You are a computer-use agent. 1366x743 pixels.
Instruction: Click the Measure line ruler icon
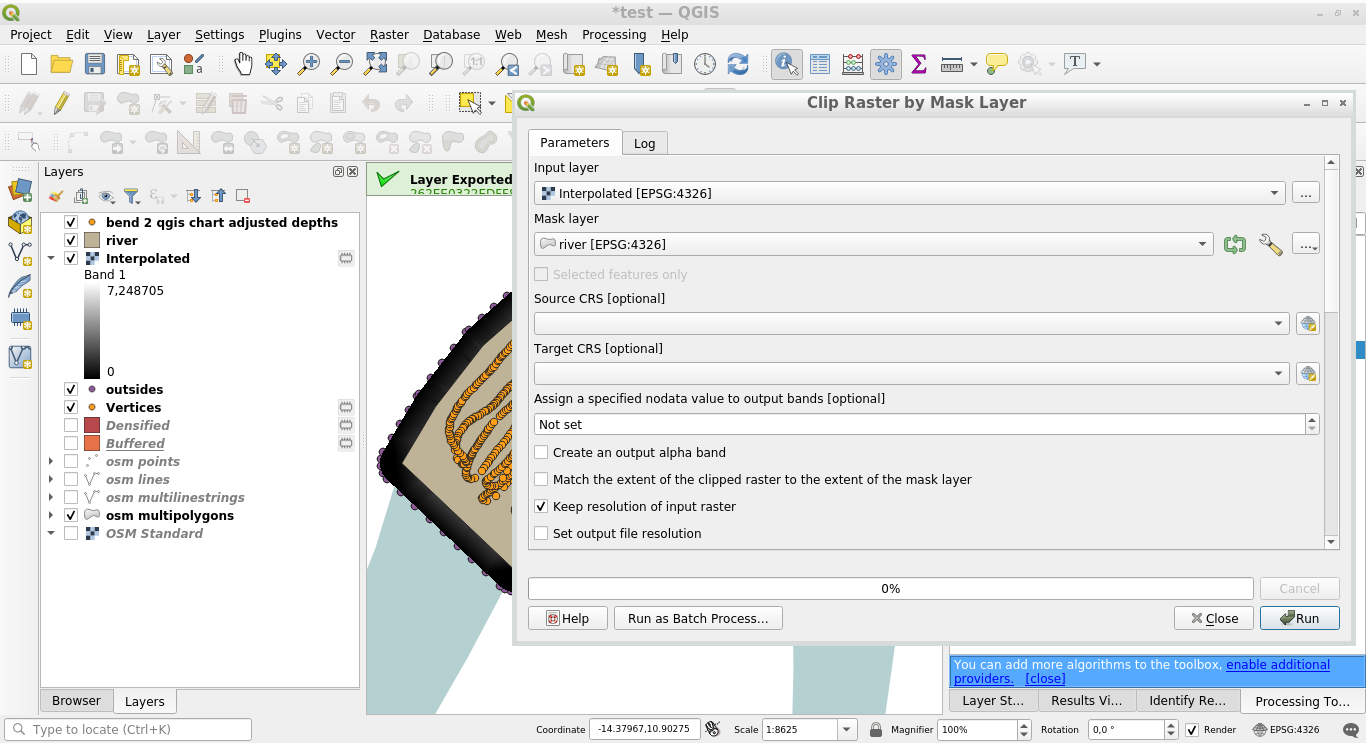click(952, 64)
